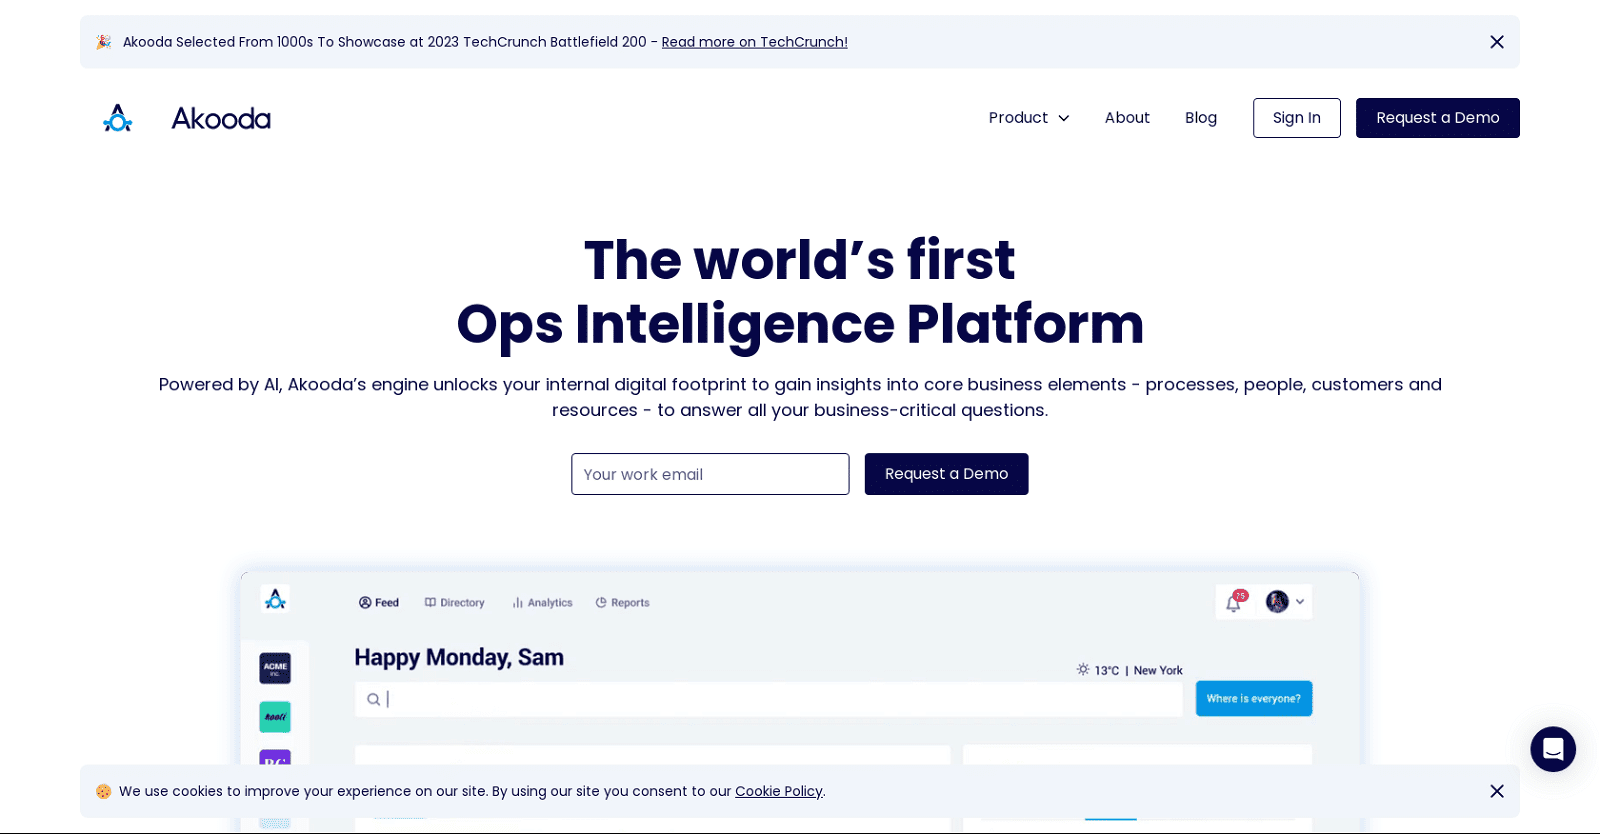Screen dimensions: 1600x834
Task: Close the cookie consent notice
Action: (1496, 791)
